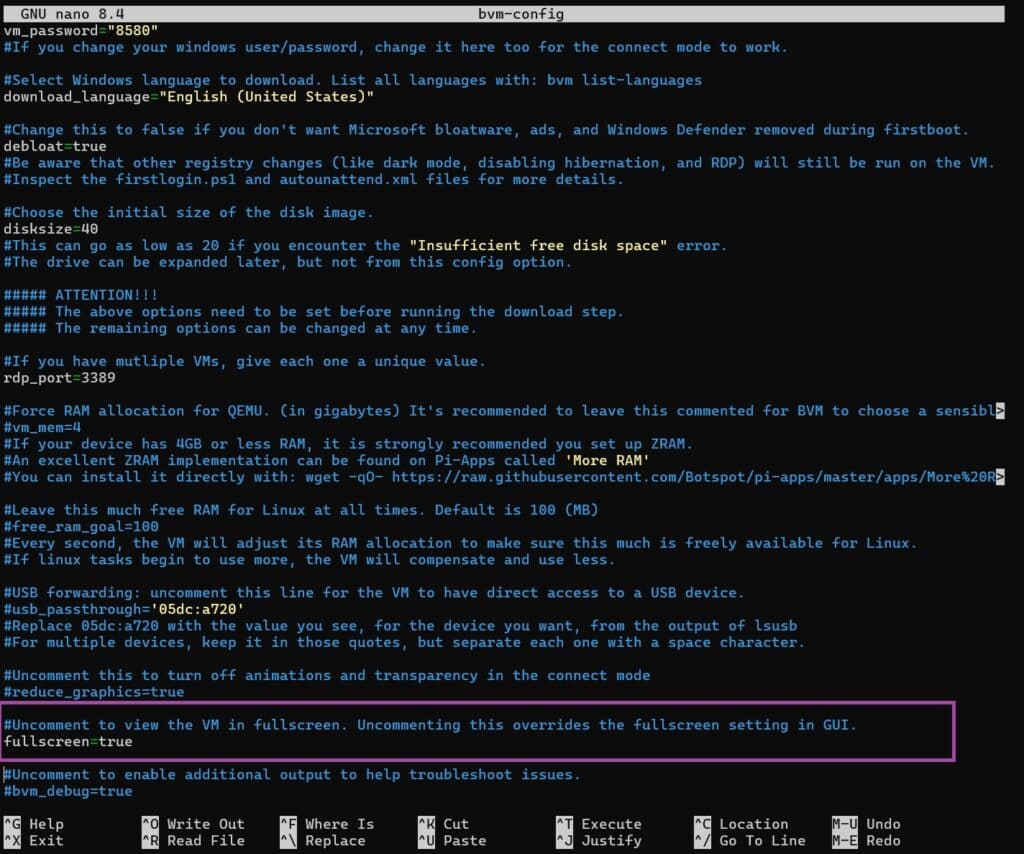The height and width of the screenshot is (854, 1024).
Task: Click the Where Is search shortcut
Action: pyautogui.click(x=339, y=824)
